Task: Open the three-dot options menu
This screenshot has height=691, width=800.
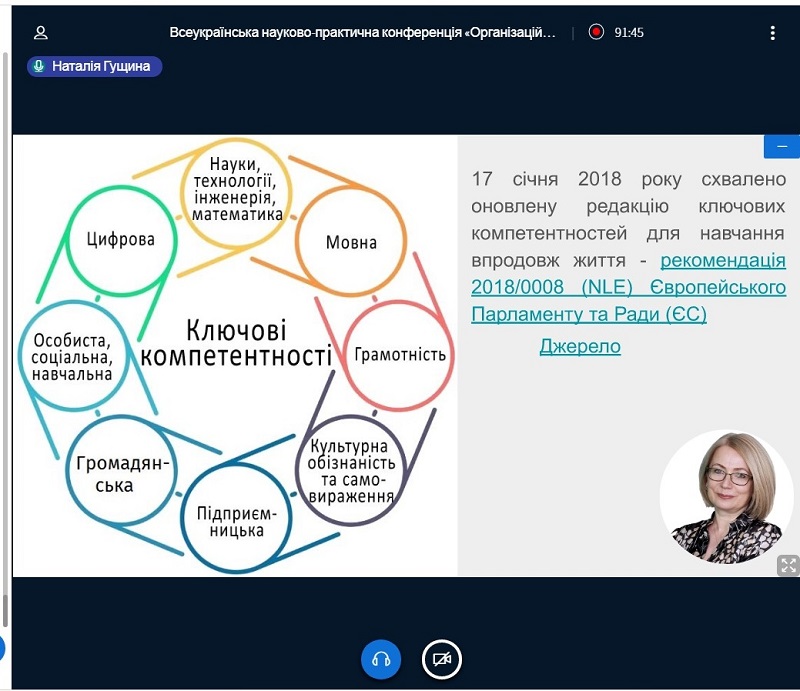Action: coord(772,32)
